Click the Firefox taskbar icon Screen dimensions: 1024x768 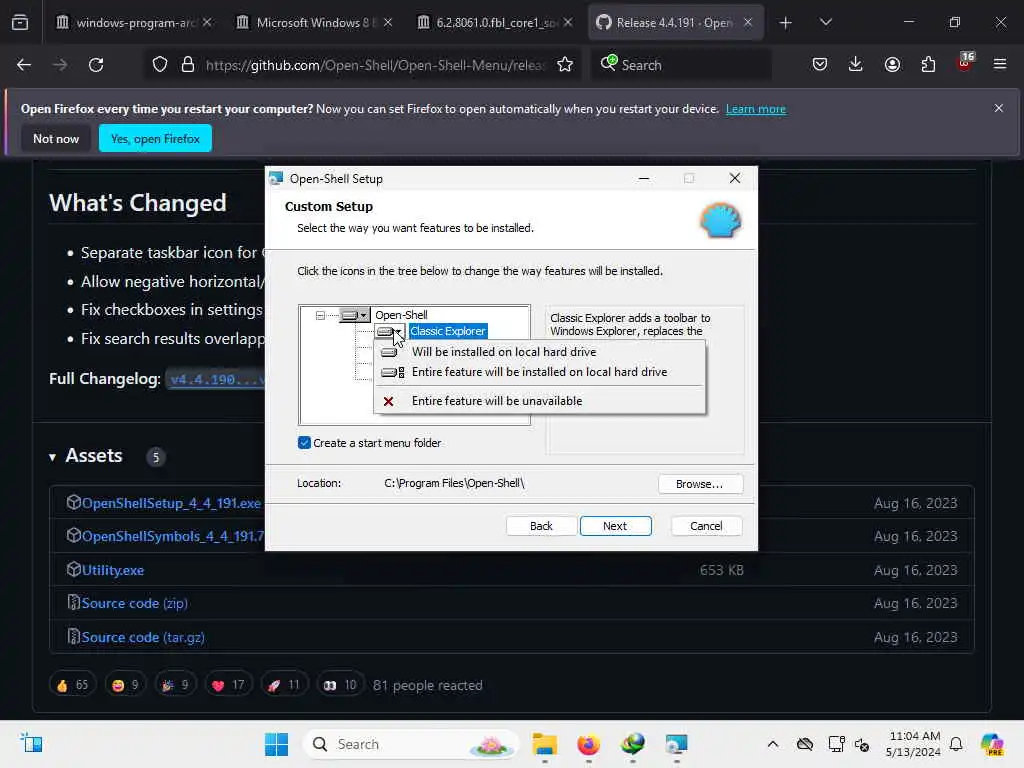[x=588, y=744]
